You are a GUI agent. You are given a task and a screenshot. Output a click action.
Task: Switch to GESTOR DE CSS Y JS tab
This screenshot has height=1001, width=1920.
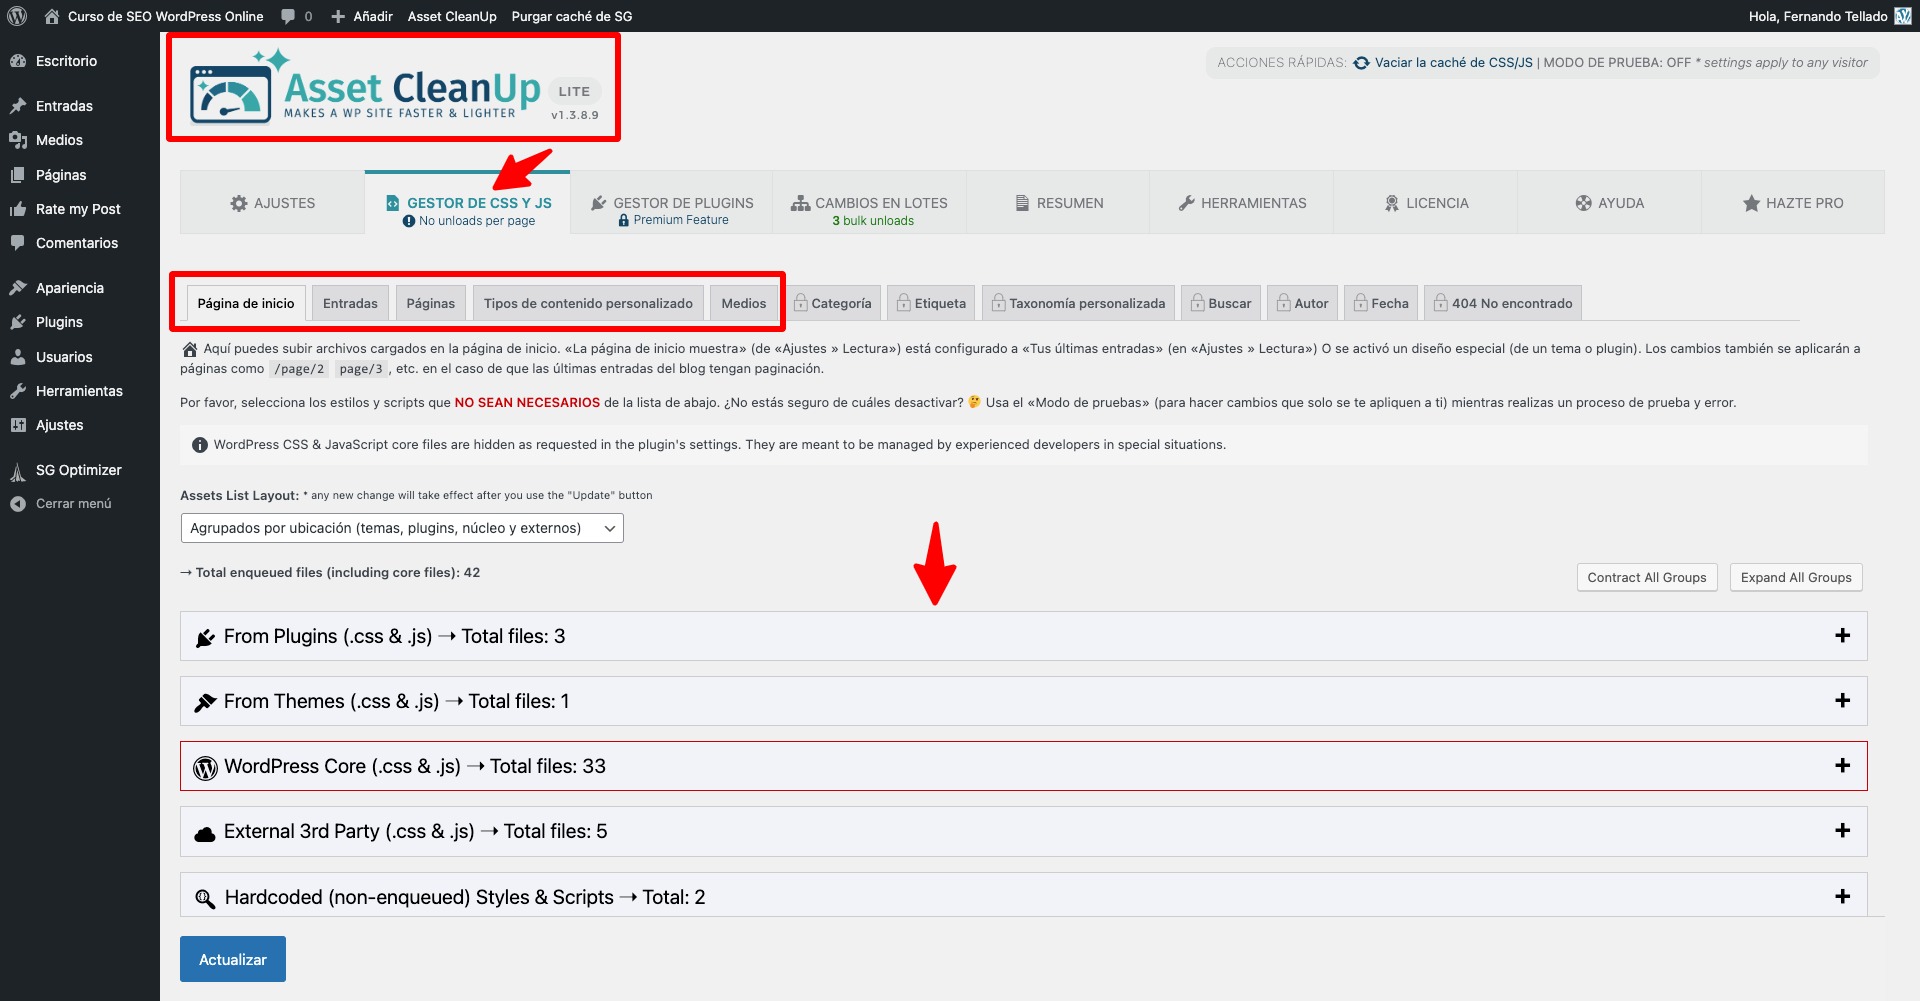[468, 203]
